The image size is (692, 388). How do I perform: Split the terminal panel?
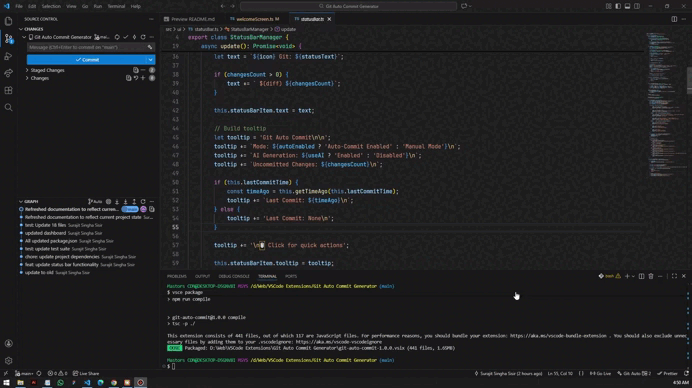[641, 276]
